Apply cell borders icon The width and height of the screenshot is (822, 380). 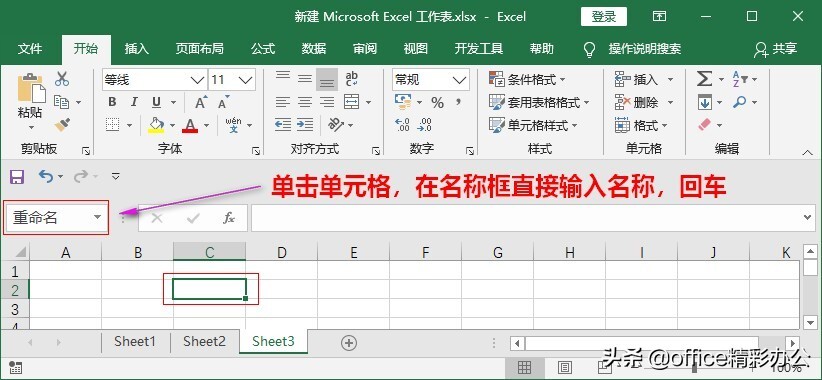[x=112, y=125]
